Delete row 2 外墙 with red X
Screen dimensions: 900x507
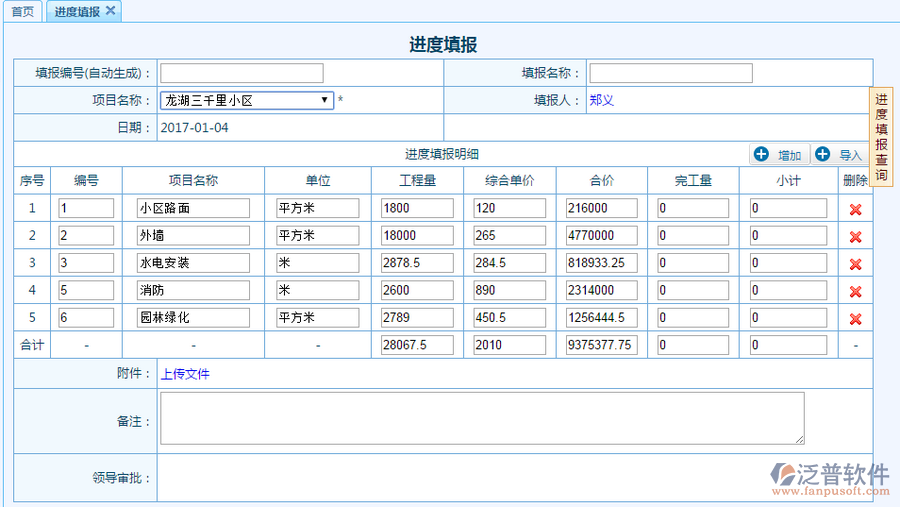point(855,237)
